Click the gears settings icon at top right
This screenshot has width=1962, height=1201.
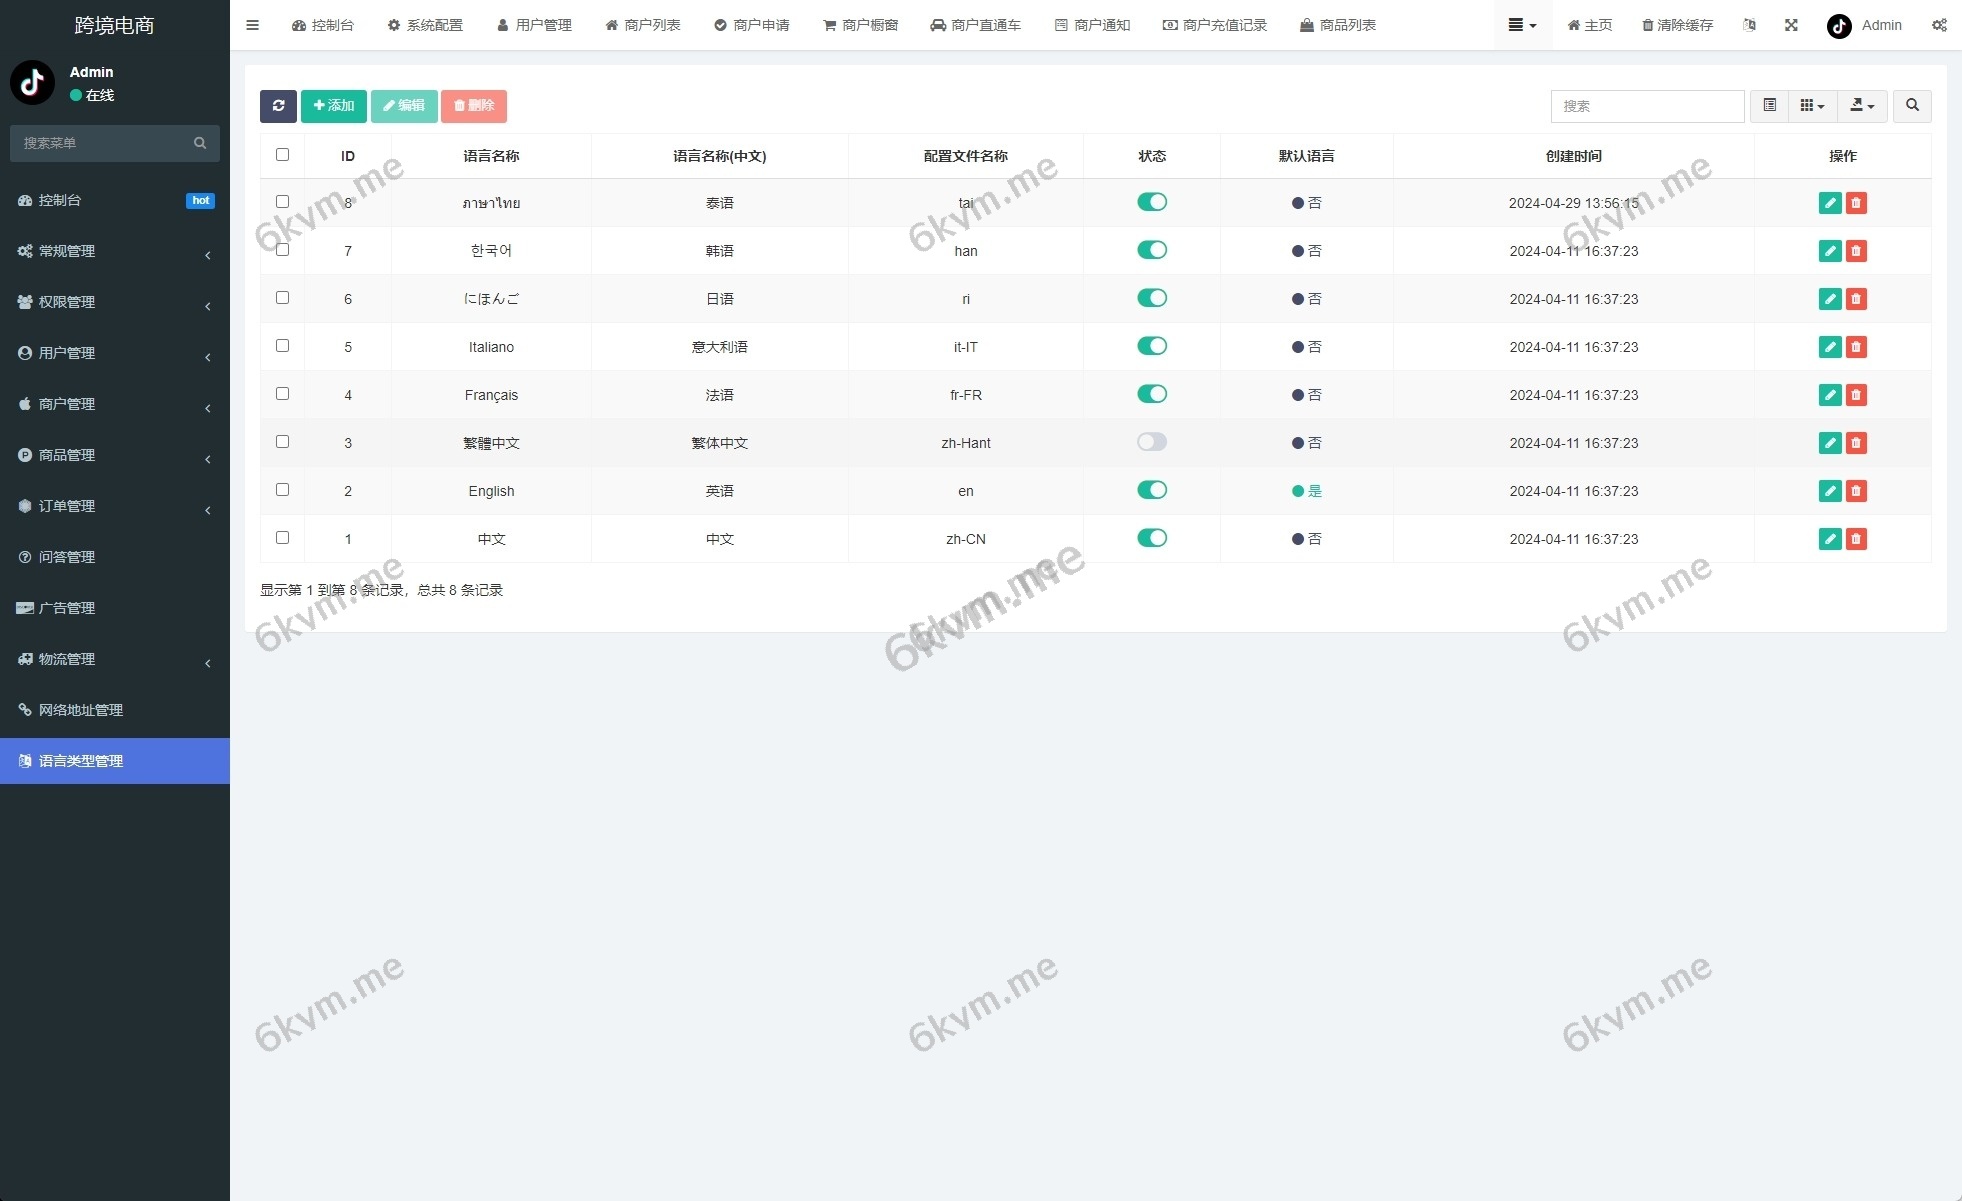(x=1938, y=25)
